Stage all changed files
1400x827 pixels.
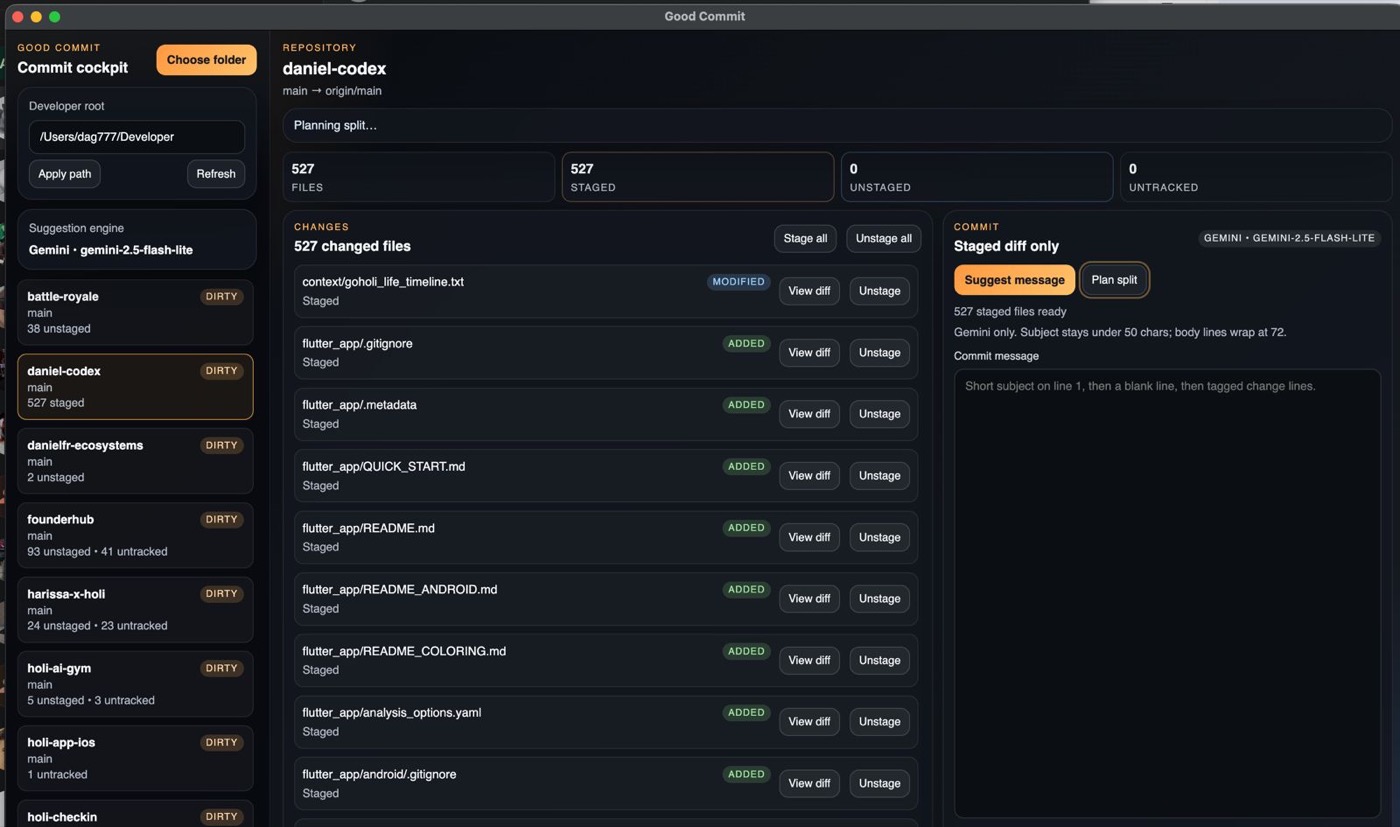(x=805, y=239)
